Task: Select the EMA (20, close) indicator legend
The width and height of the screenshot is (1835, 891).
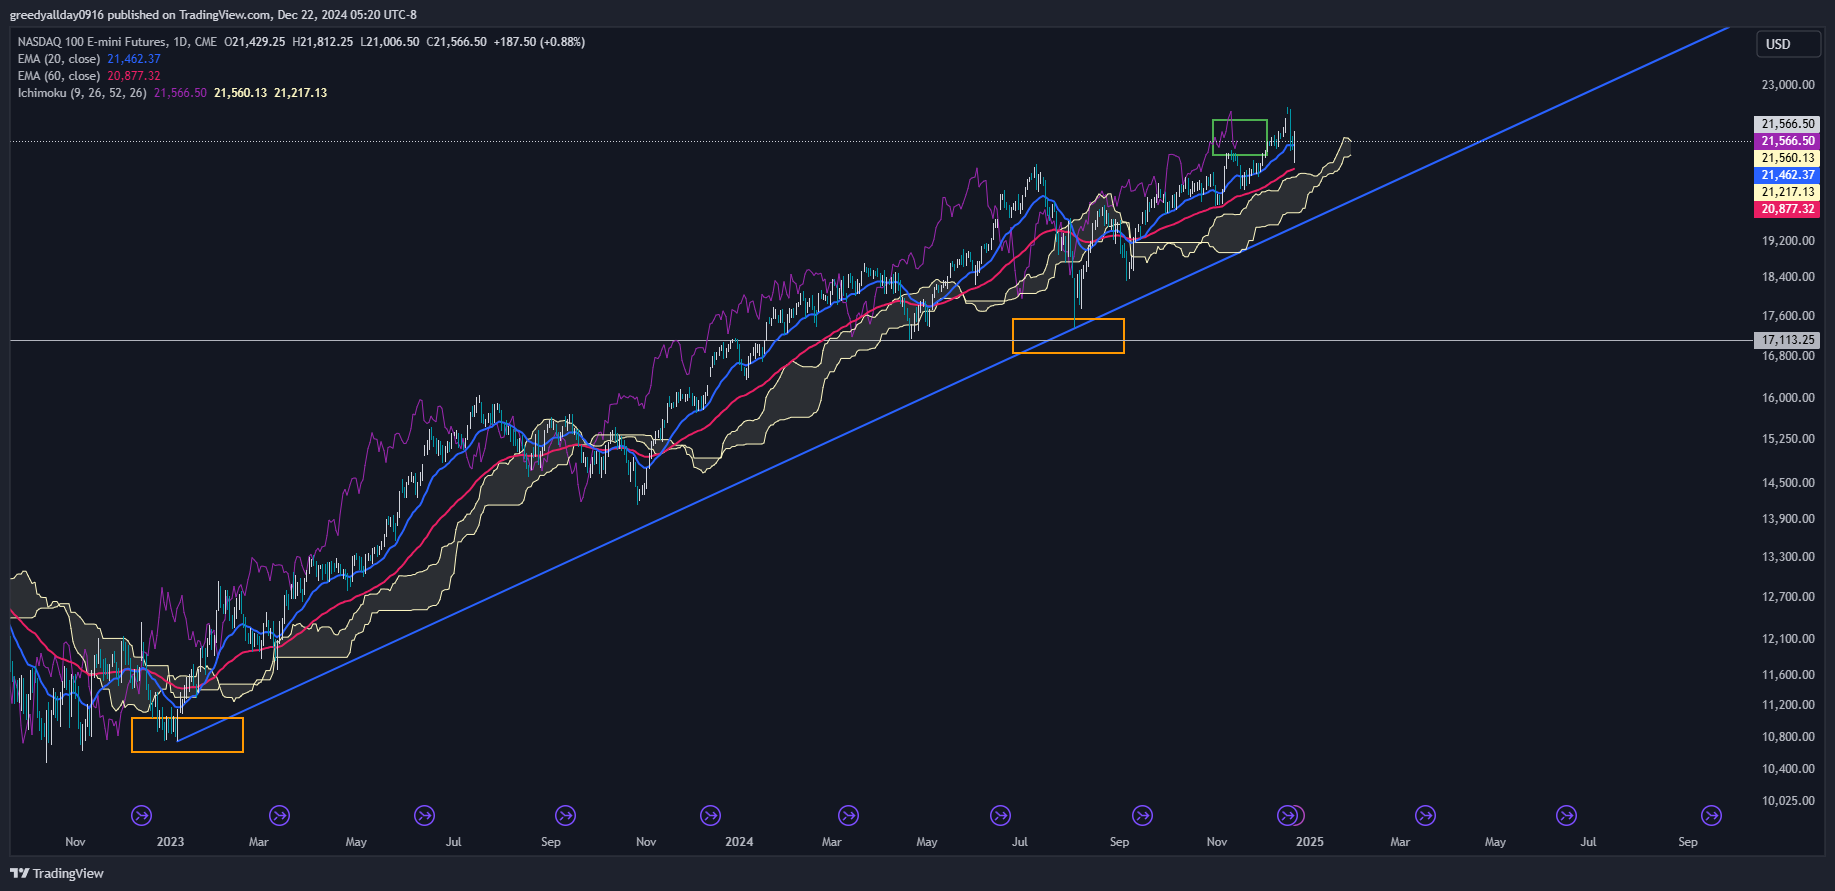Action: click(59, 59)
